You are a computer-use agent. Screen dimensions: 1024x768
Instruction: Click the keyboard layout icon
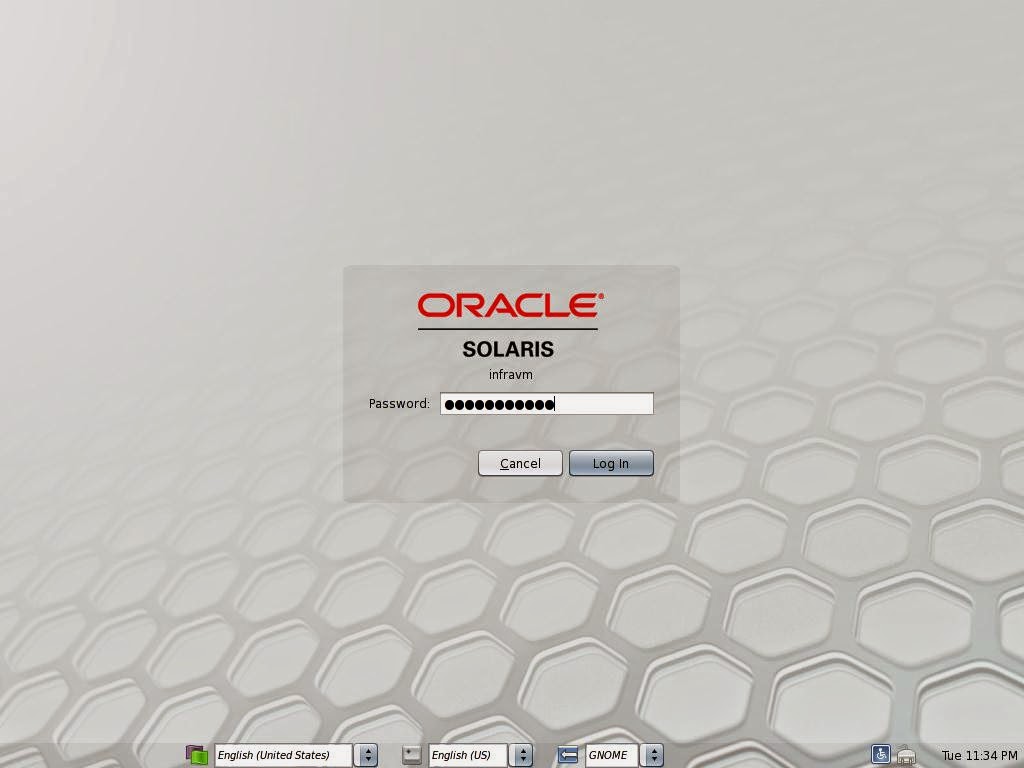tap(411, 755)
